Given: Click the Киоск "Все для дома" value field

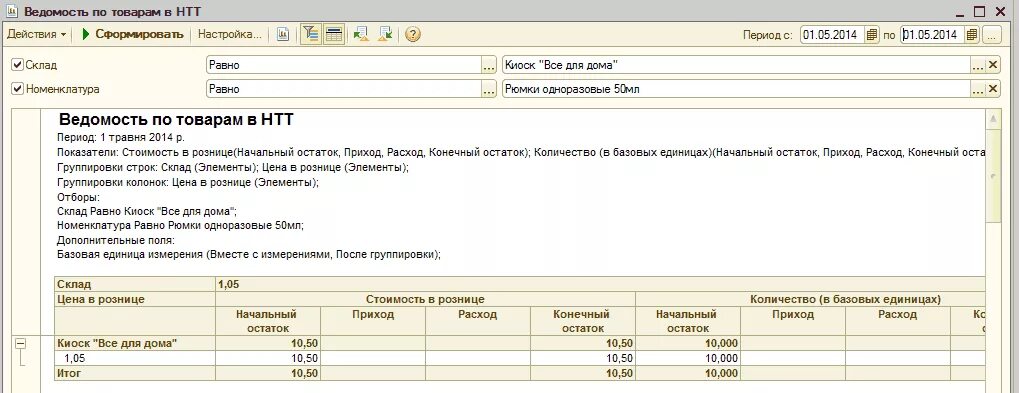Looking at the screenshot, I should click(x=737, y=65).
